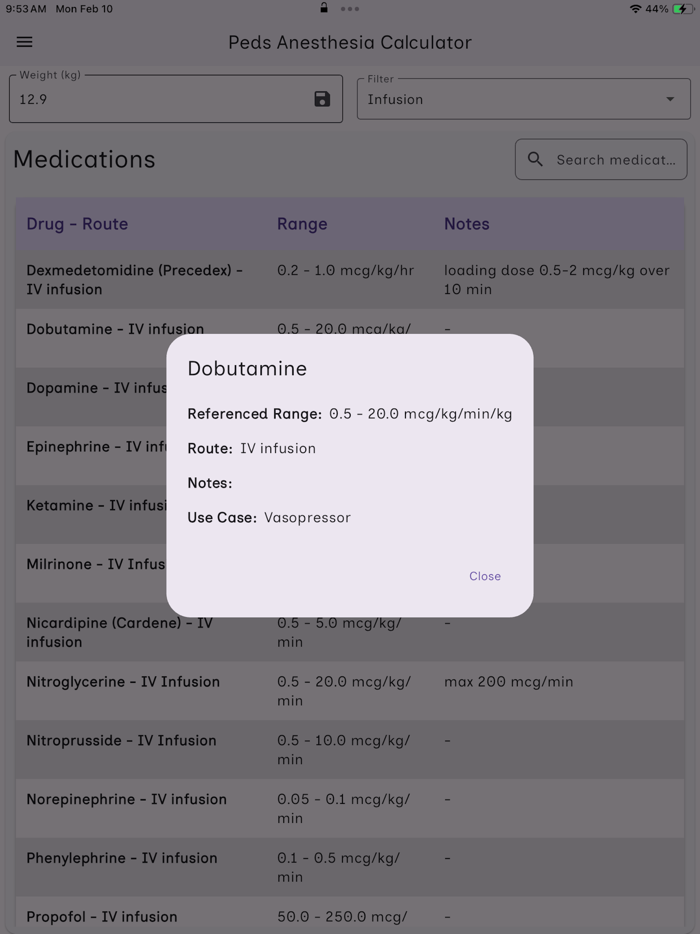Viewport: 700px width, 934px height.
Task: Click the Notes column header
Action: point(466,224)
